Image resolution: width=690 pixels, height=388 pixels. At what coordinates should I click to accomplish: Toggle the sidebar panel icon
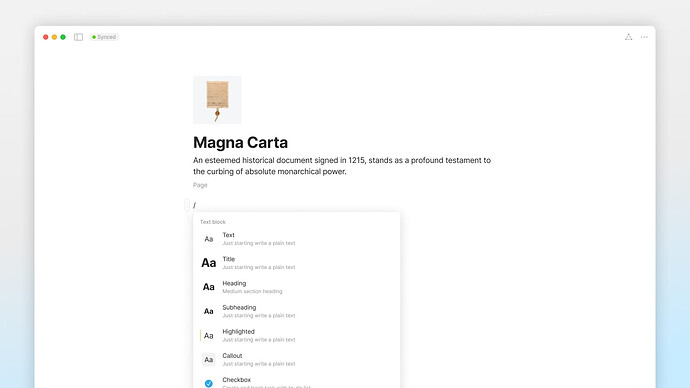78,37
